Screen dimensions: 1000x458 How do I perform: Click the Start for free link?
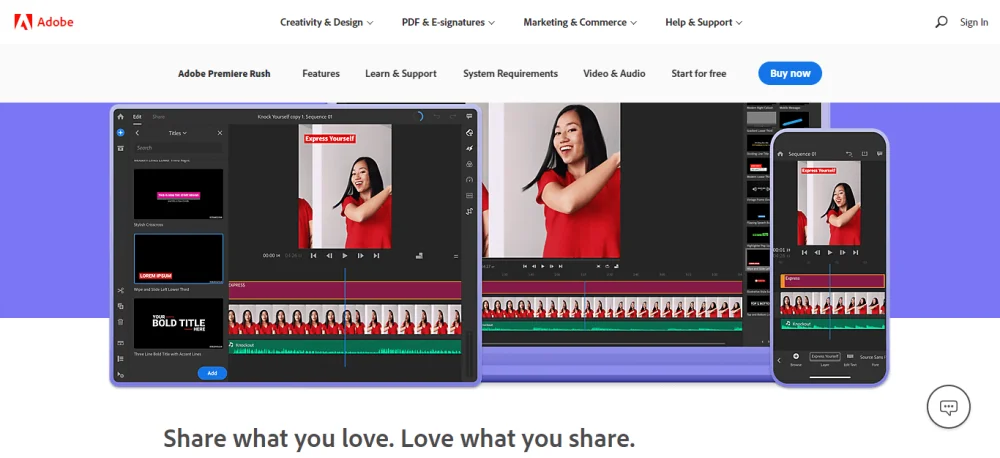click(699, 74)
